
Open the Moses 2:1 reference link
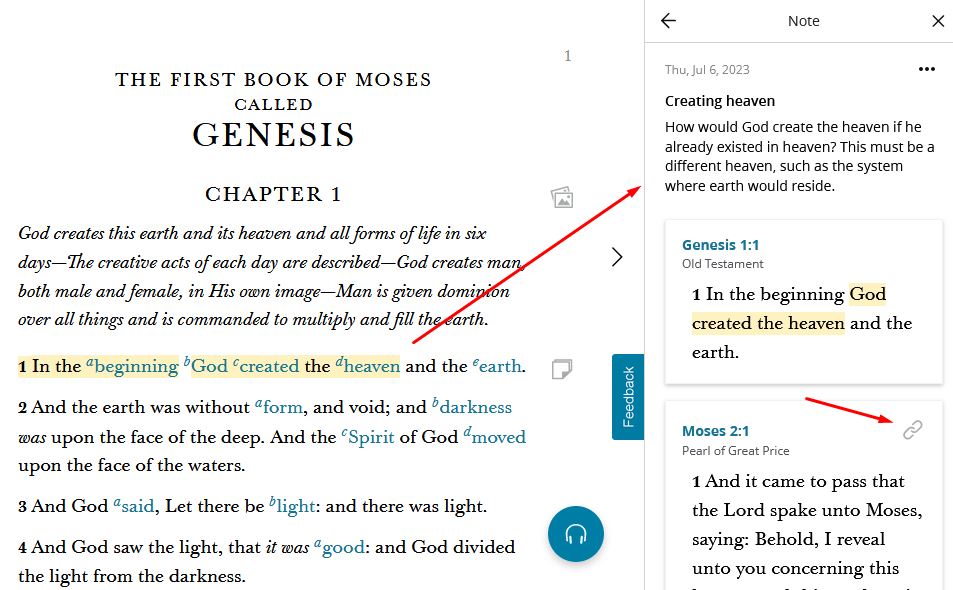[715, 431]
